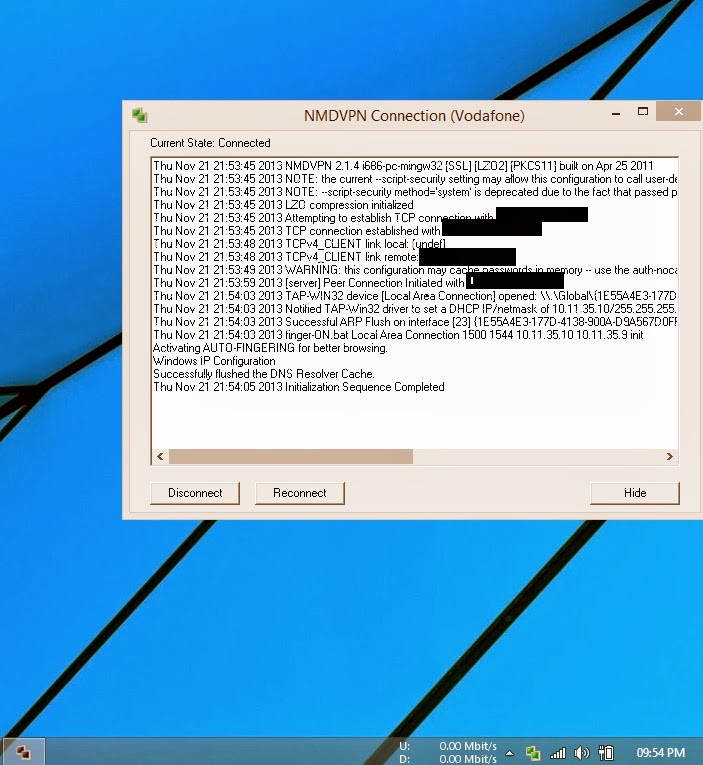Show hidden tray icons arrow
The height and width of the screenshot is (765, 703).
tap(509, 753)
